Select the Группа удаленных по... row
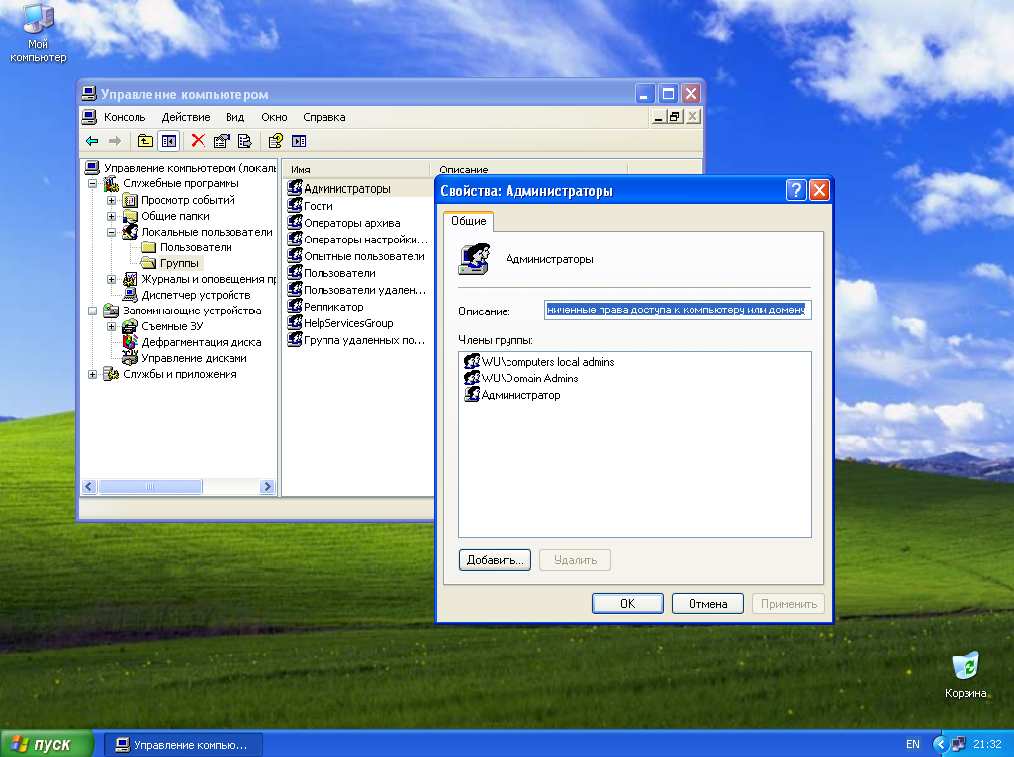Image resolution: width=1014 pixels, height=757 pixels. tap(356, 340)
